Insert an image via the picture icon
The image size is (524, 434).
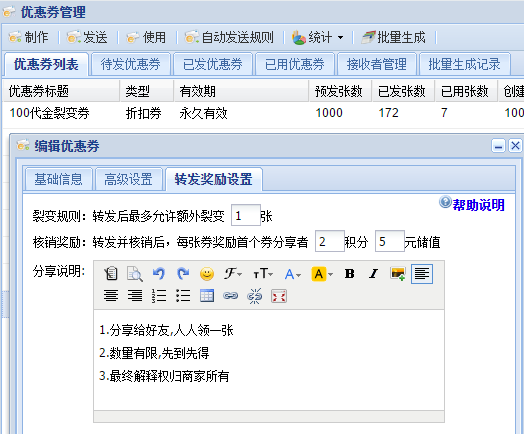pyautogui.click(x=398, y=274)
